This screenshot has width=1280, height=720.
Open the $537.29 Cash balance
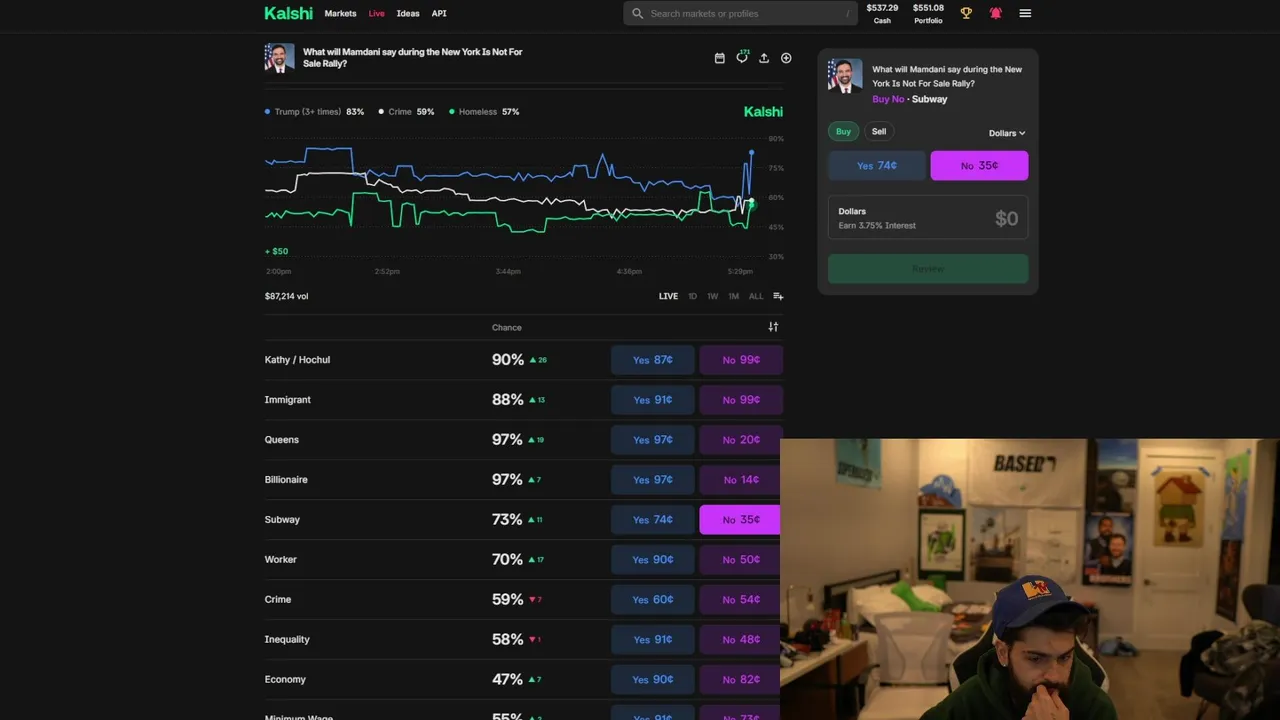(882, 13)
